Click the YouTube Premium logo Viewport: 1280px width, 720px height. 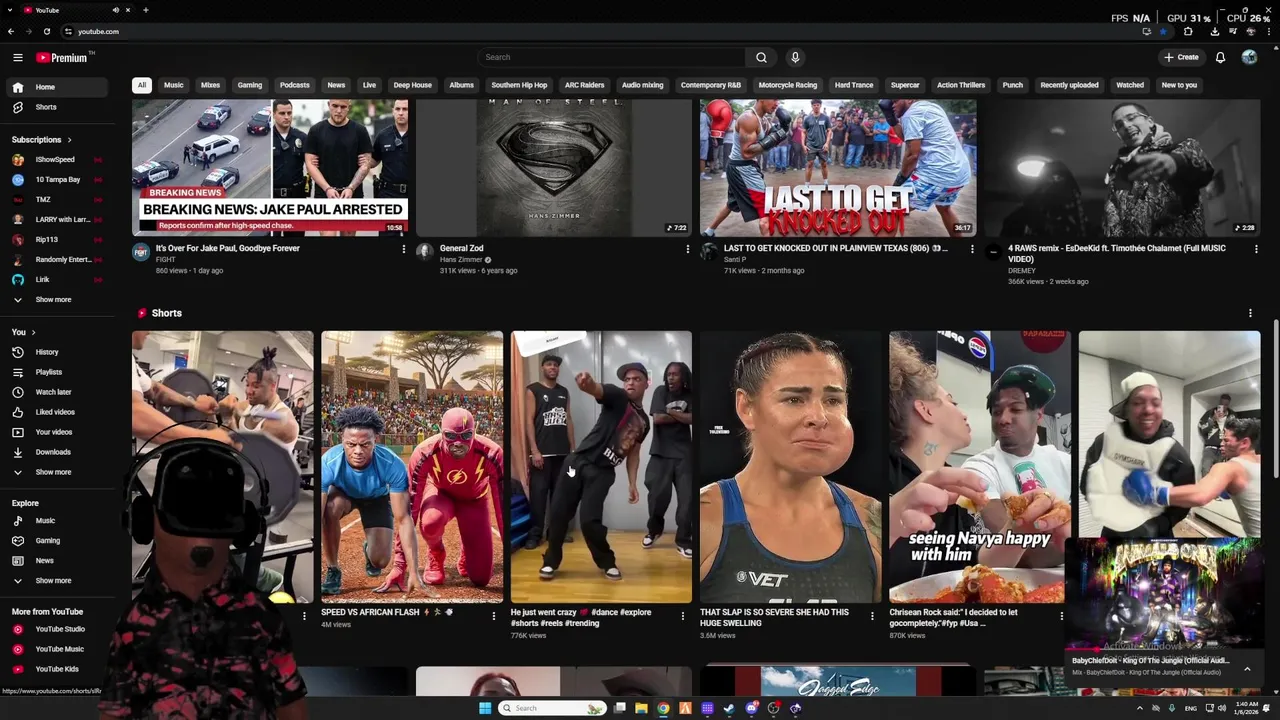point(64,58)
